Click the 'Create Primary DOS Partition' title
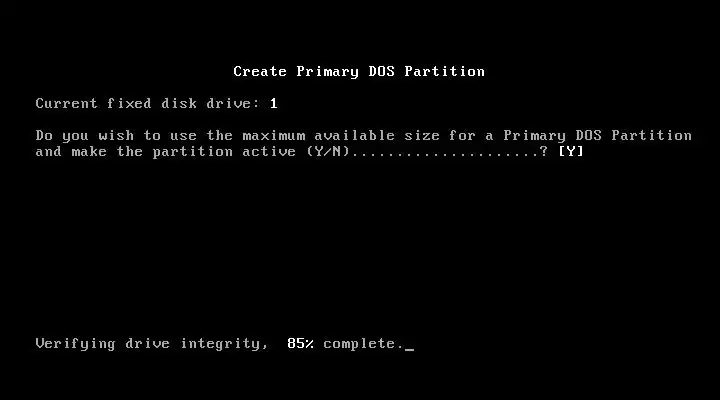The image size is (720, 400). pyautogui.click(x=359, y=72)
